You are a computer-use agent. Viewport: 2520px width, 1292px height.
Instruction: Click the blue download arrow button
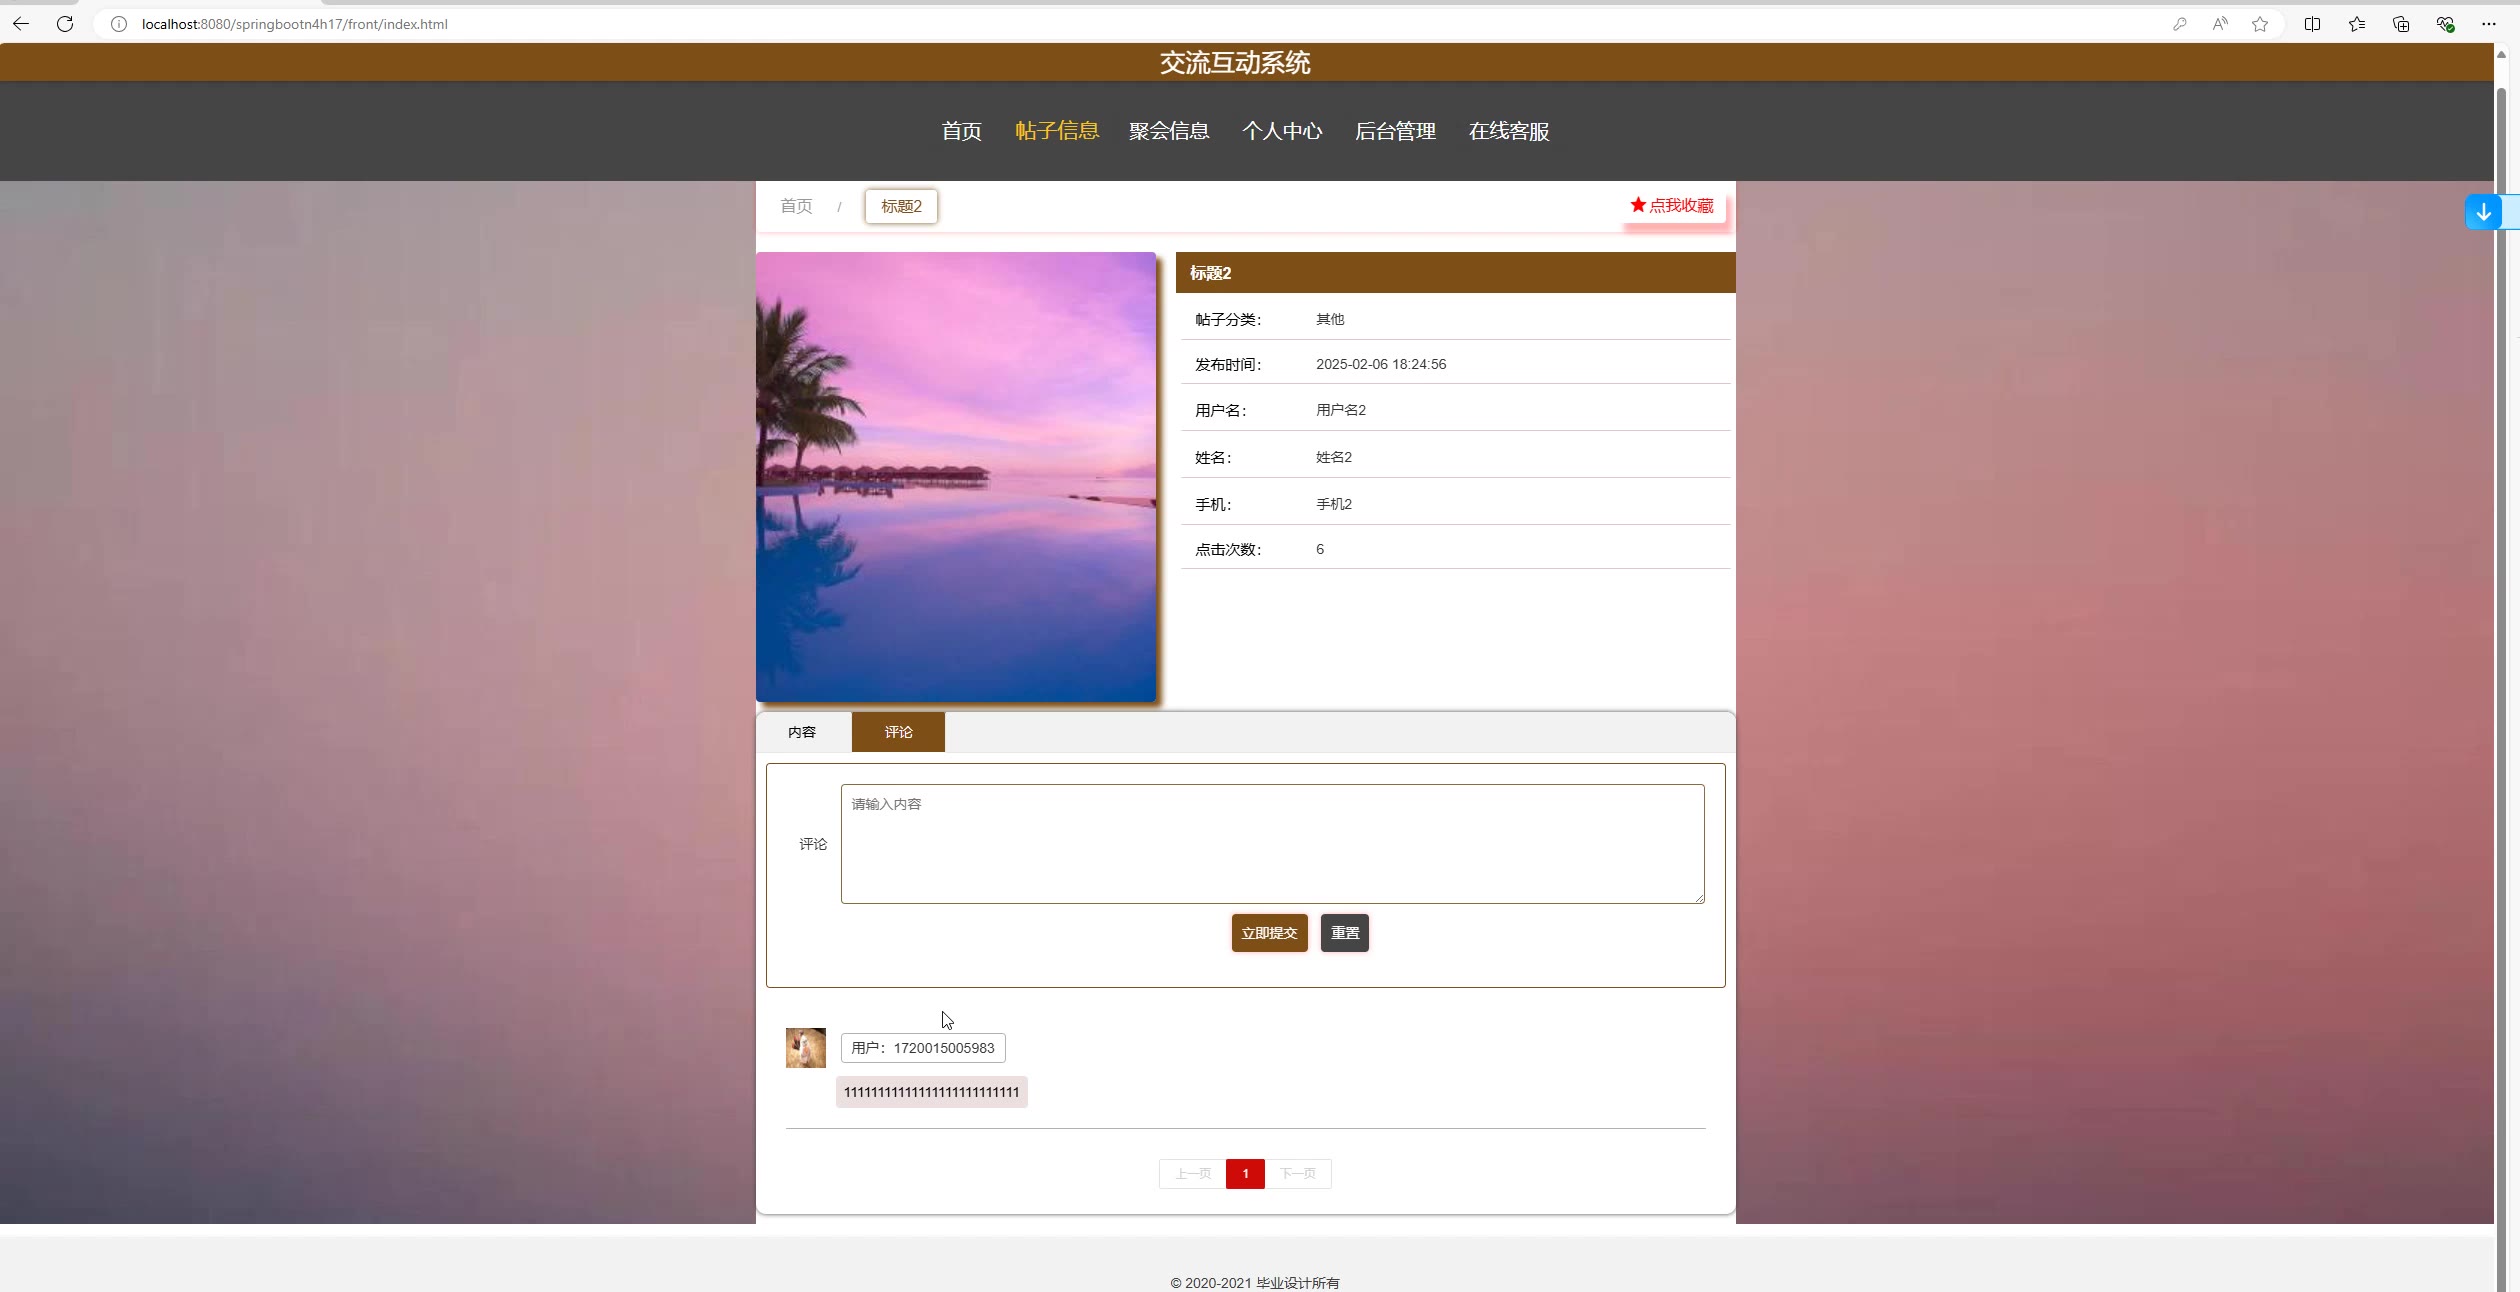coord(2483,212)
